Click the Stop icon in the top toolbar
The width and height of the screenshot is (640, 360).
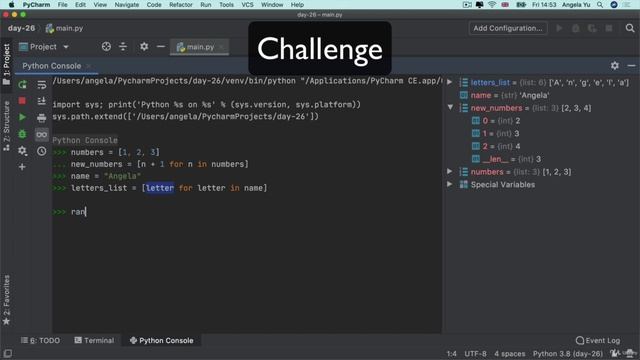tap(609, 28)
